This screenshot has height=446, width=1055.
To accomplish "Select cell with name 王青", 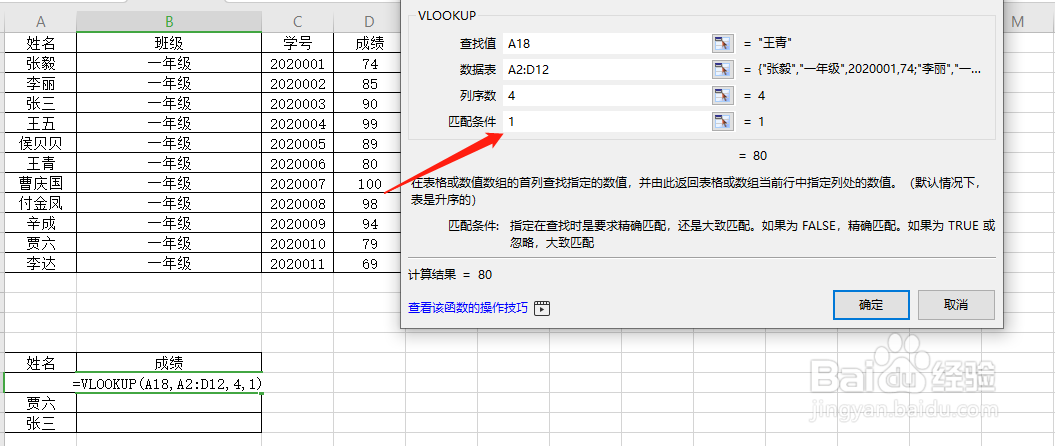I will [40, 163].
